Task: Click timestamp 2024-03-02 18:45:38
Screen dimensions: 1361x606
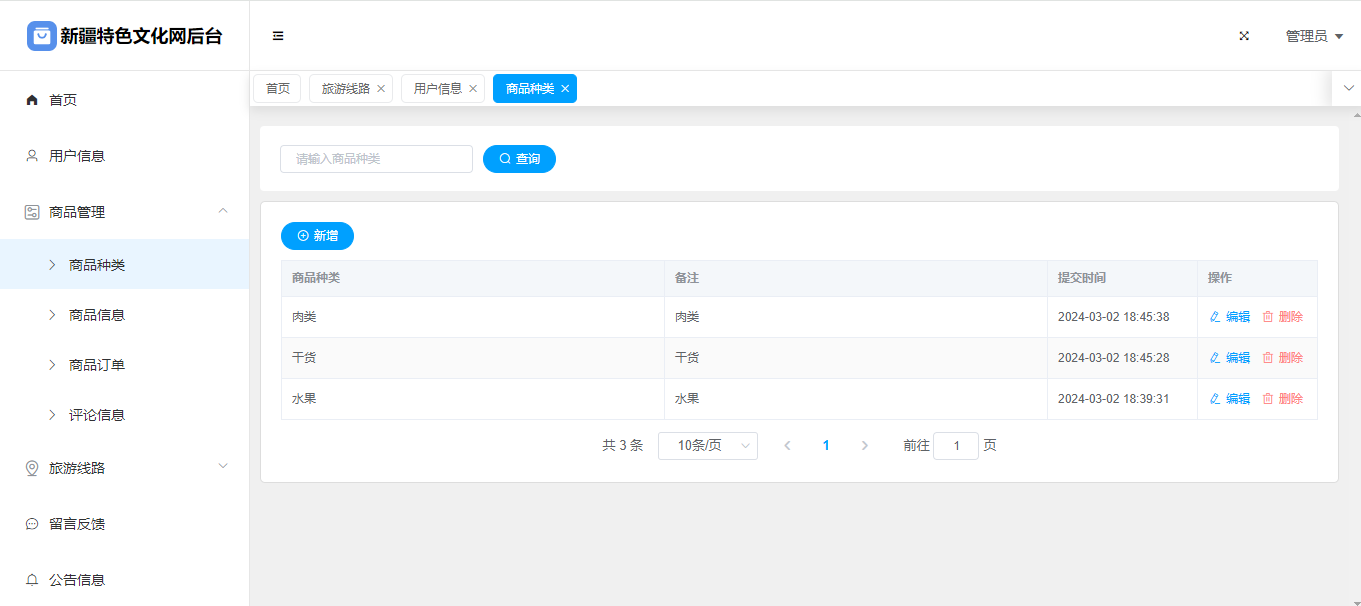Action: [1114, 317]
